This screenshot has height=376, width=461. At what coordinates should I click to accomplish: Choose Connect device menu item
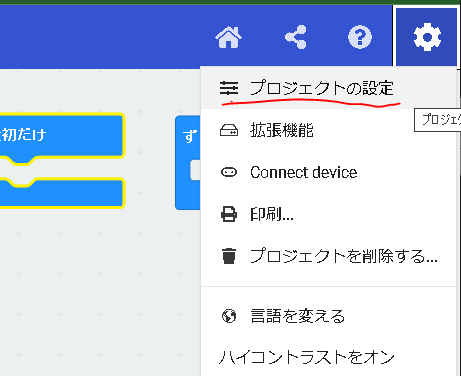(x=328, y=172)
